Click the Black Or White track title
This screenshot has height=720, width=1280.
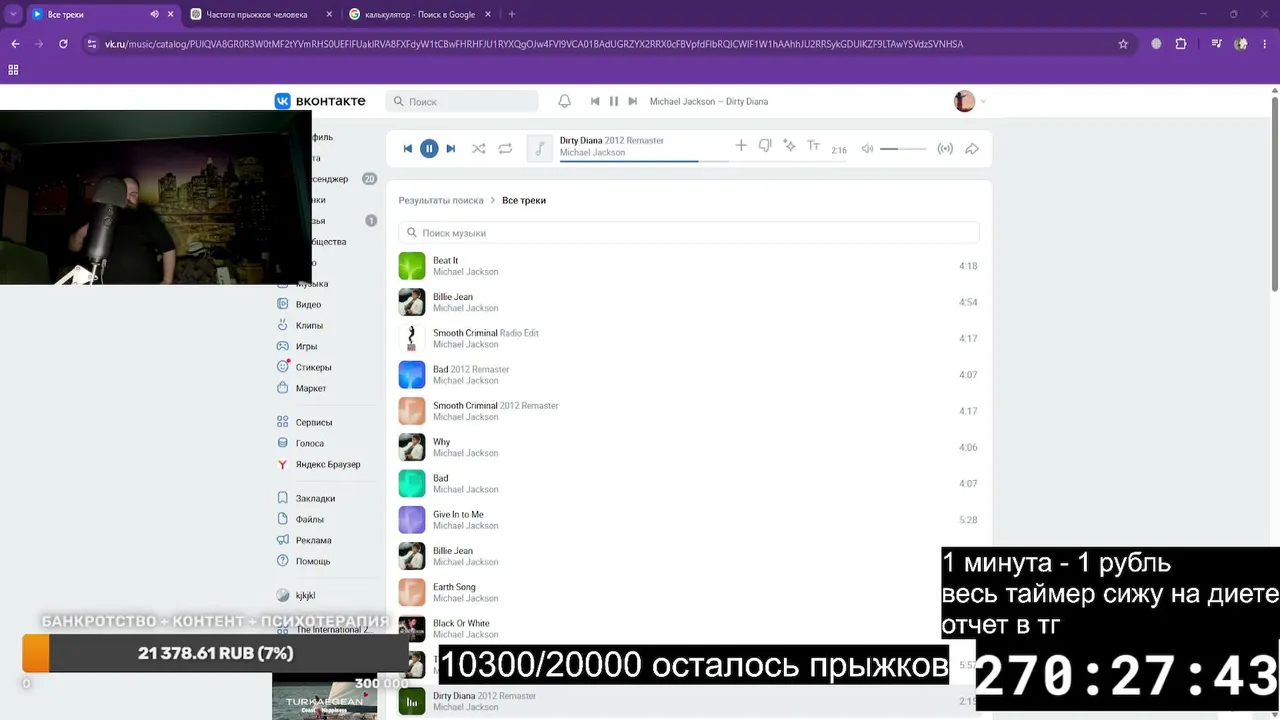461,623
